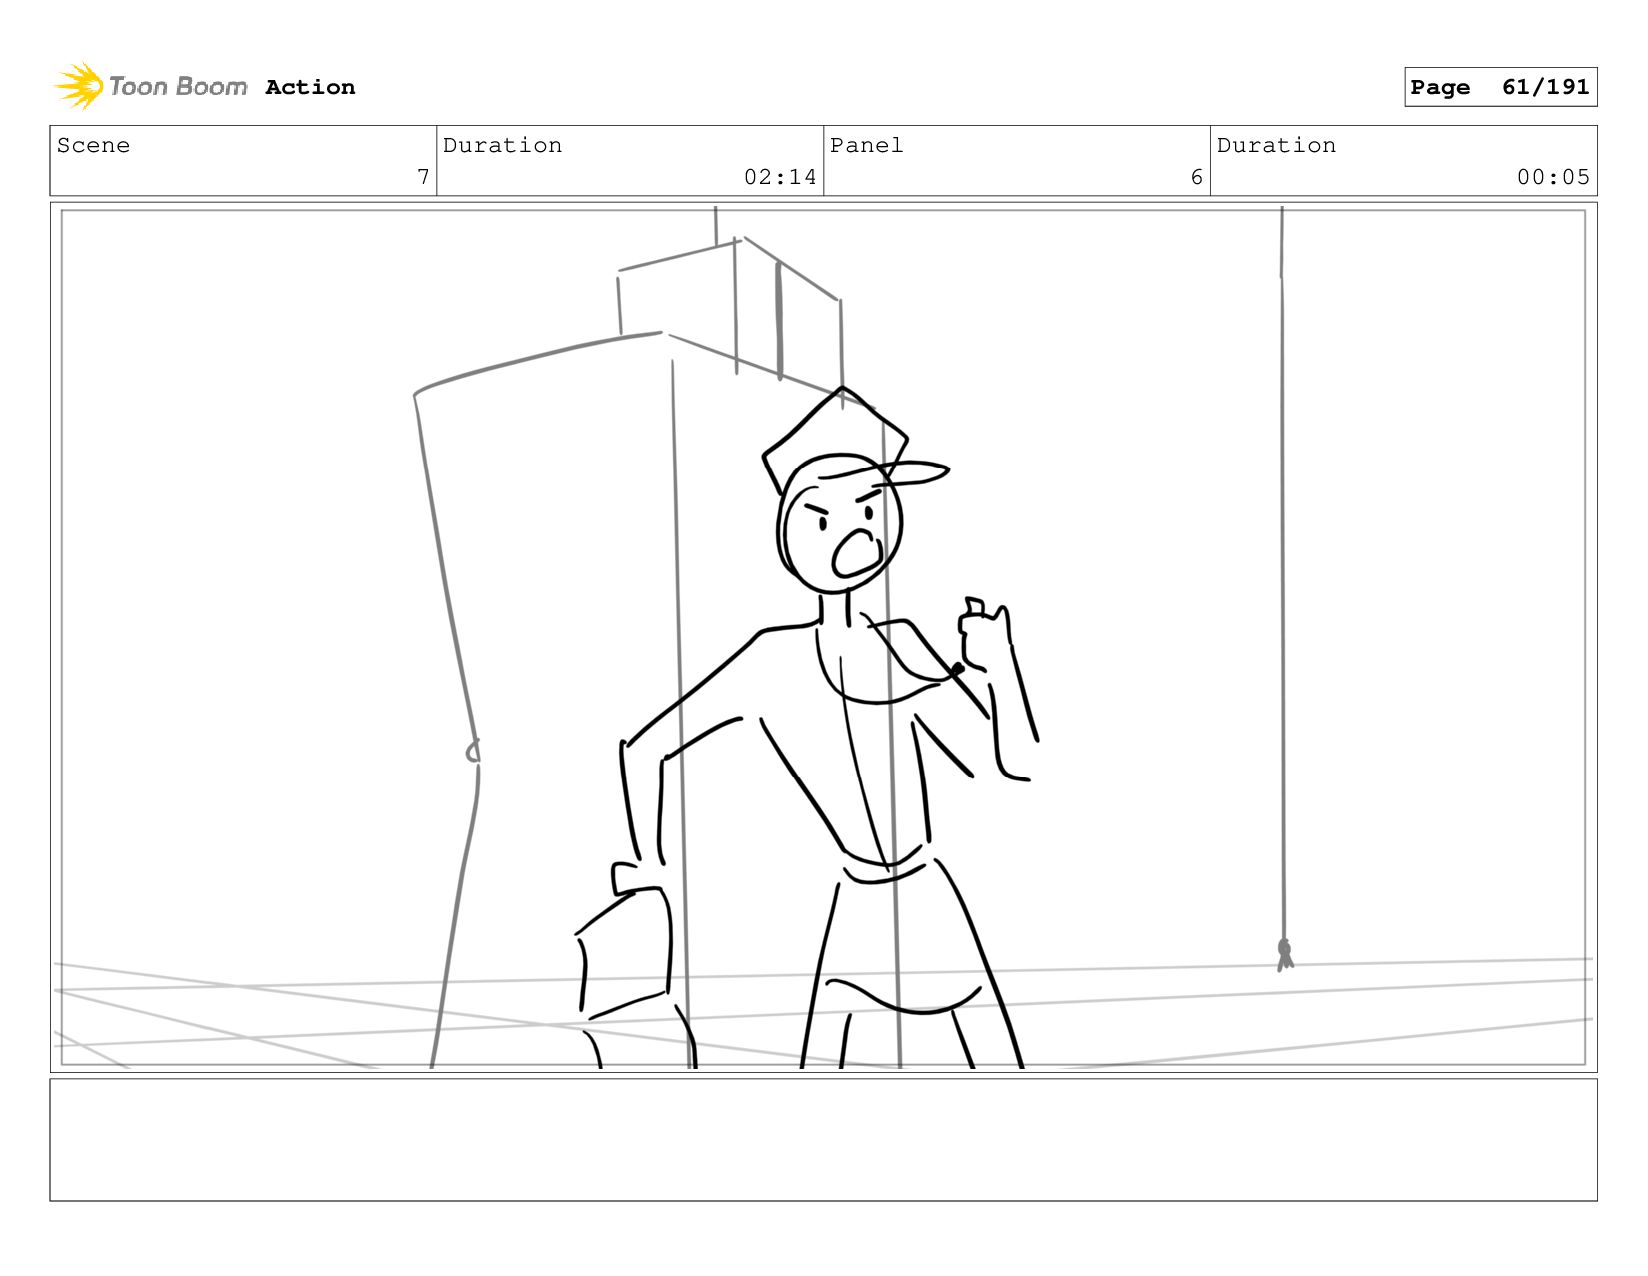Click the panel number '6'

1196,177
